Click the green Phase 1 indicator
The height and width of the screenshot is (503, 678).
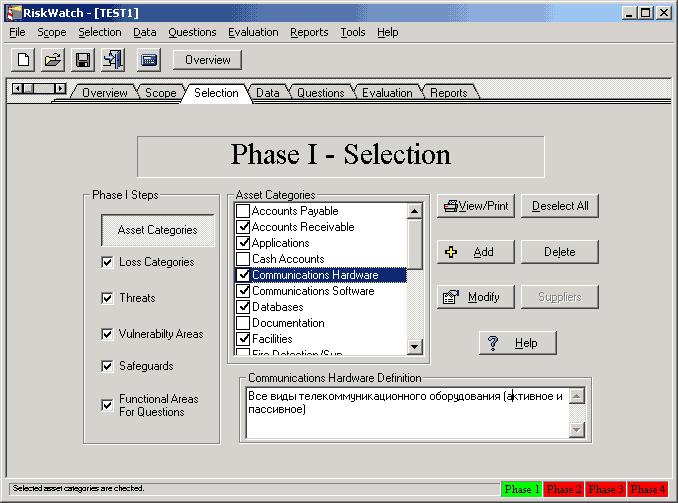point(521,489)
